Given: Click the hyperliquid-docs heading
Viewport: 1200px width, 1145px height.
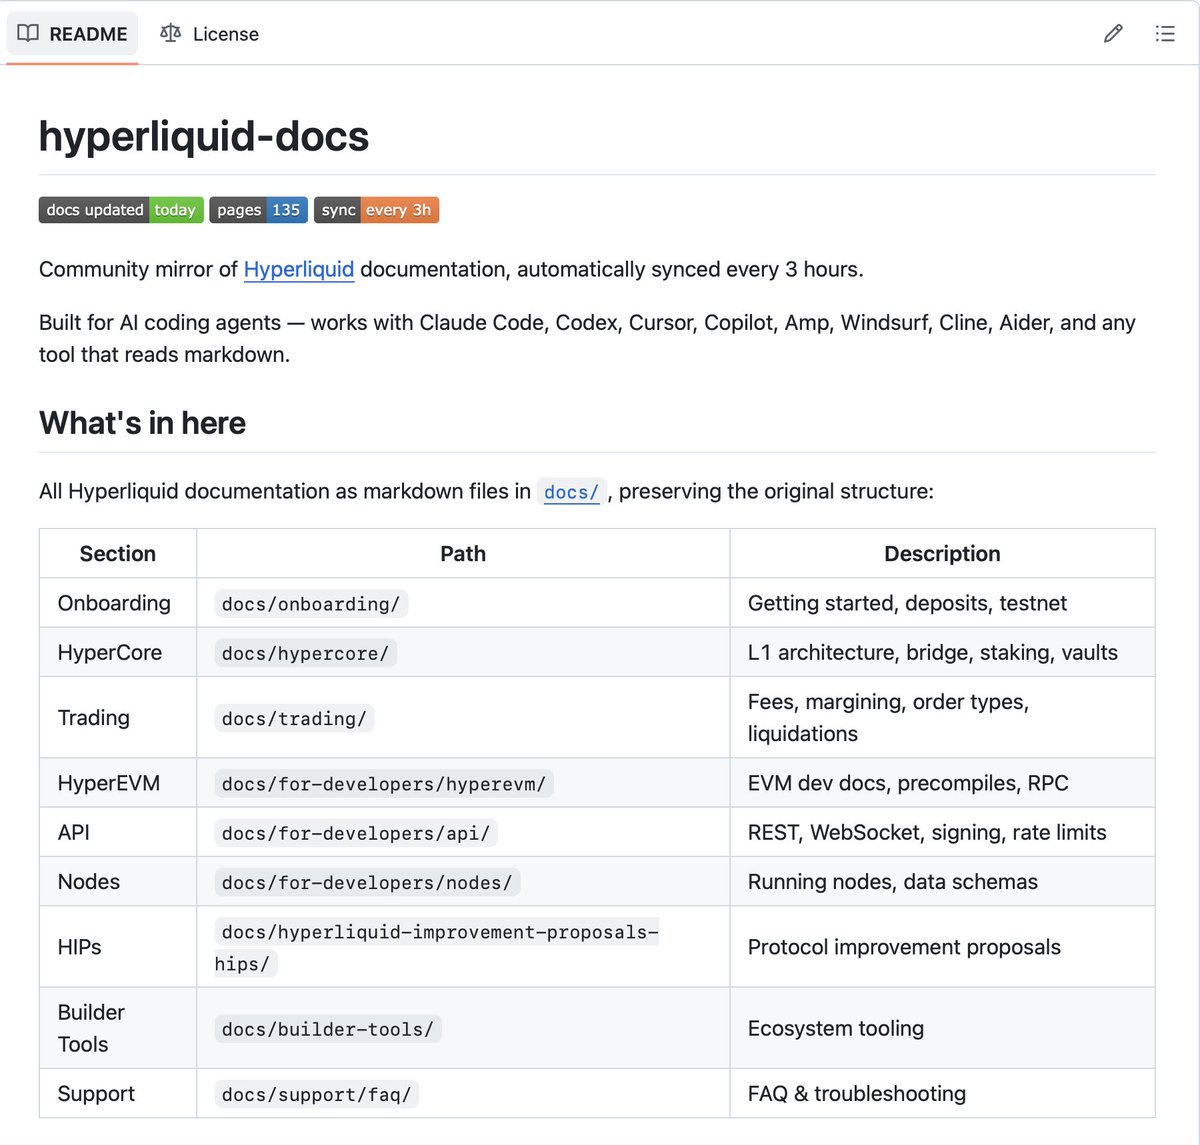Looking at the screenshot, I should pyautogui.click(x=204, y=136).
